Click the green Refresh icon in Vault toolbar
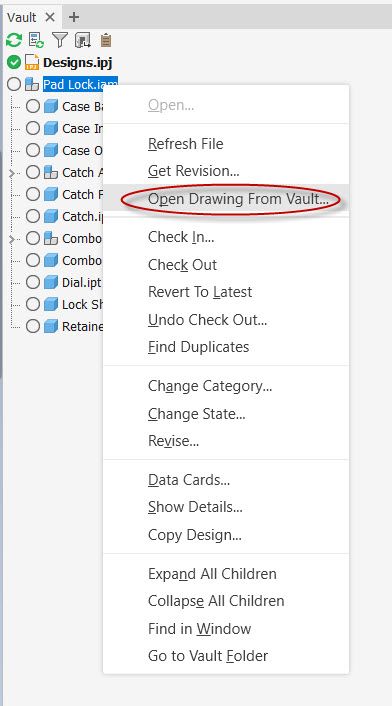Image resolution: width=392 pixels, height=706 pixels. coord(14,40)
